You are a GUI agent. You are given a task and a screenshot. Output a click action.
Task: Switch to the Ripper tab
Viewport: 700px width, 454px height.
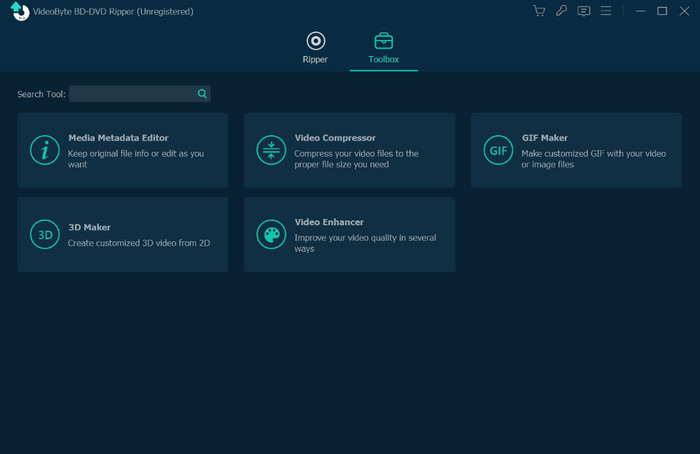click(315, 48)
